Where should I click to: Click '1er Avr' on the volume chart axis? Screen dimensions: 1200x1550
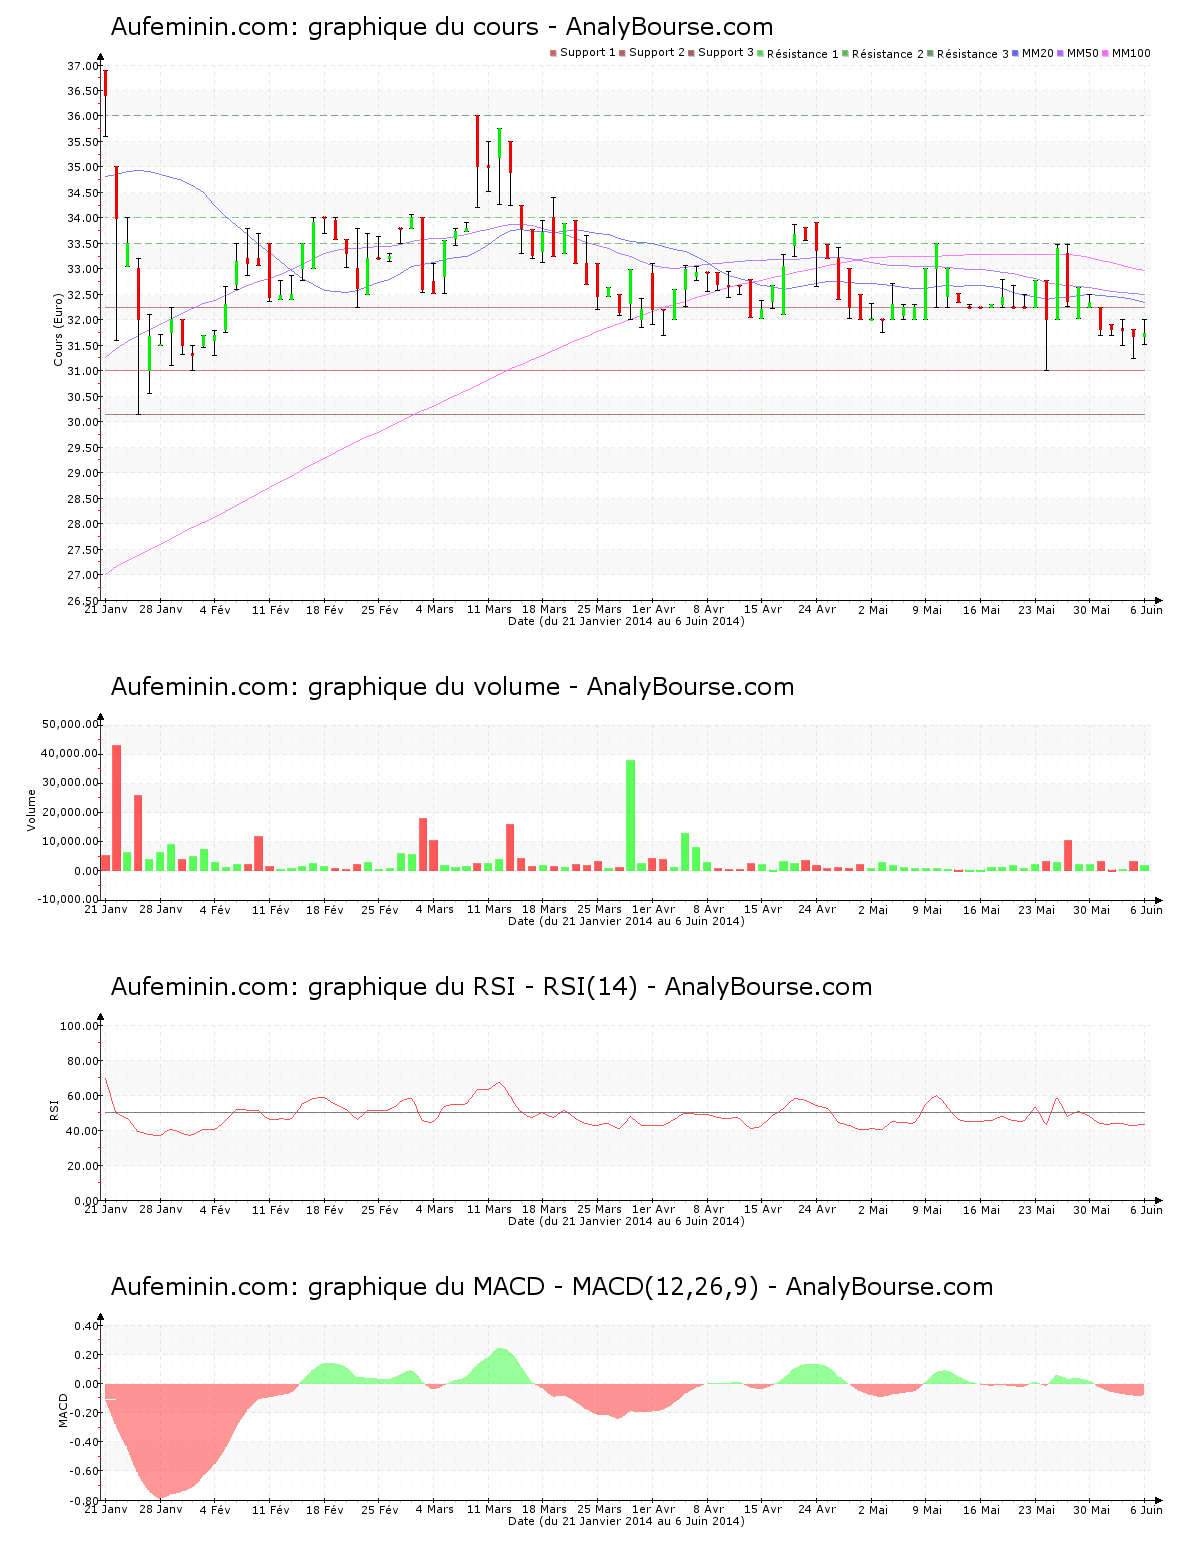click(654, 909)
